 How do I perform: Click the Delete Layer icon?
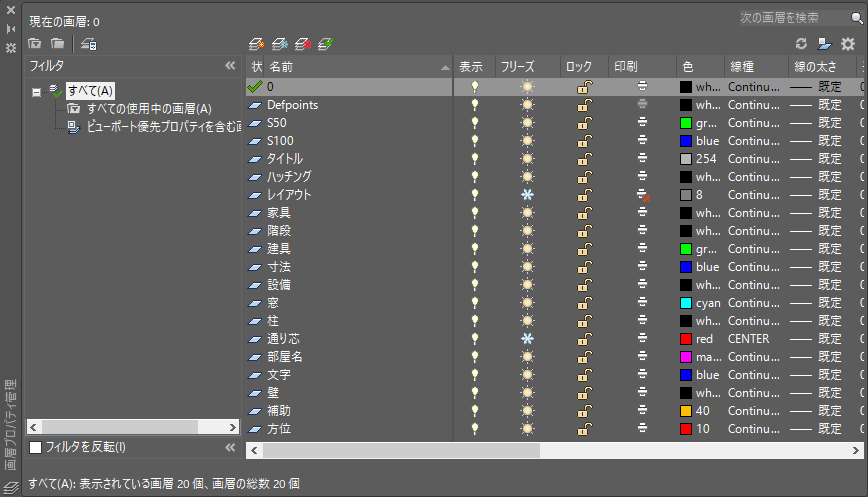[x=303, y=44]
